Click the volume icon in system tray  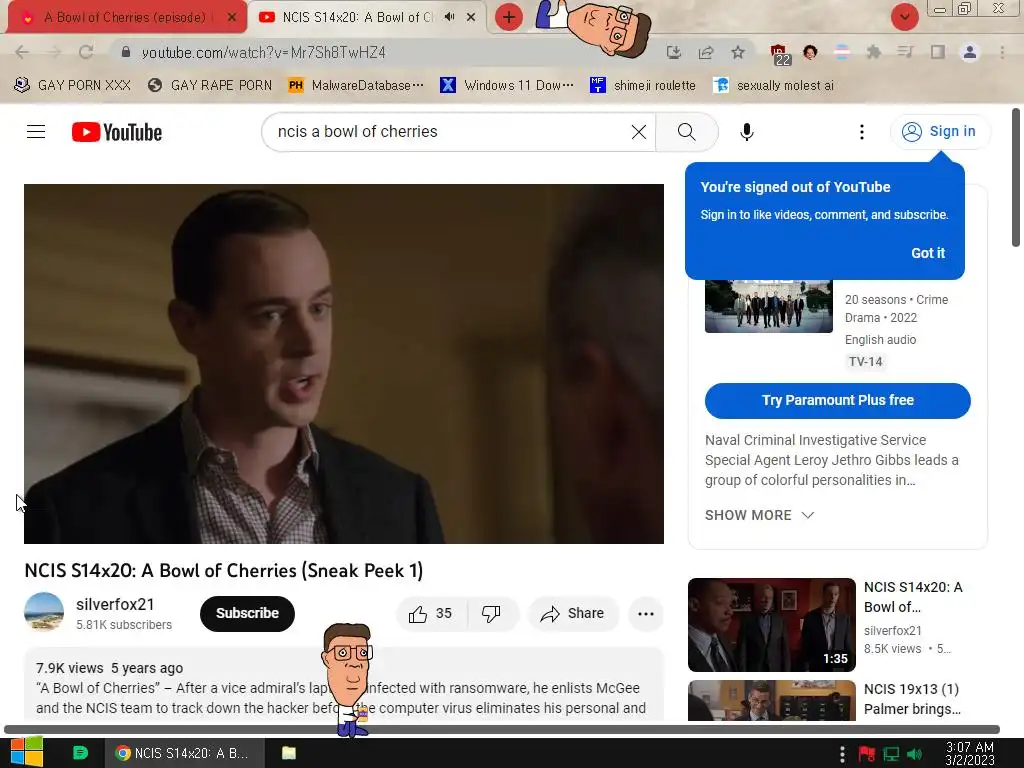click(x=914, y=754)
